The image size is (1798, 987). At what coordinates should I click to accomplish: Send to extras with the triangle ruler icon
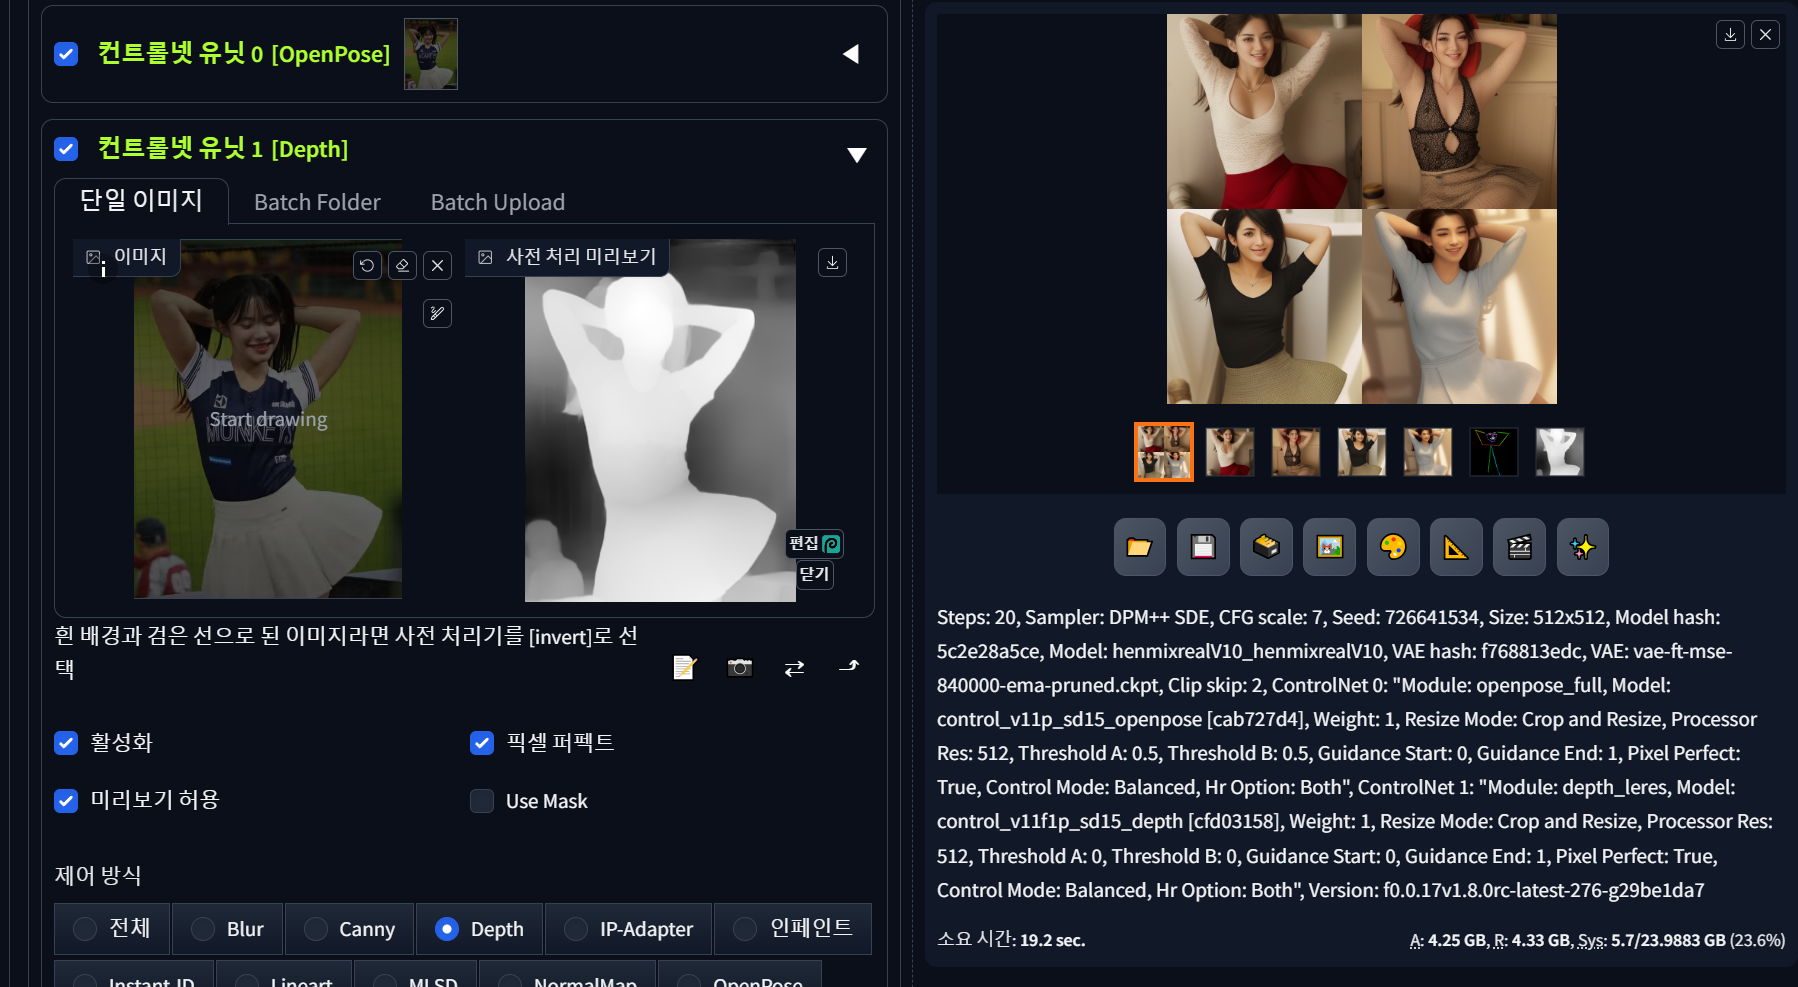click(x=1456, y=547)
